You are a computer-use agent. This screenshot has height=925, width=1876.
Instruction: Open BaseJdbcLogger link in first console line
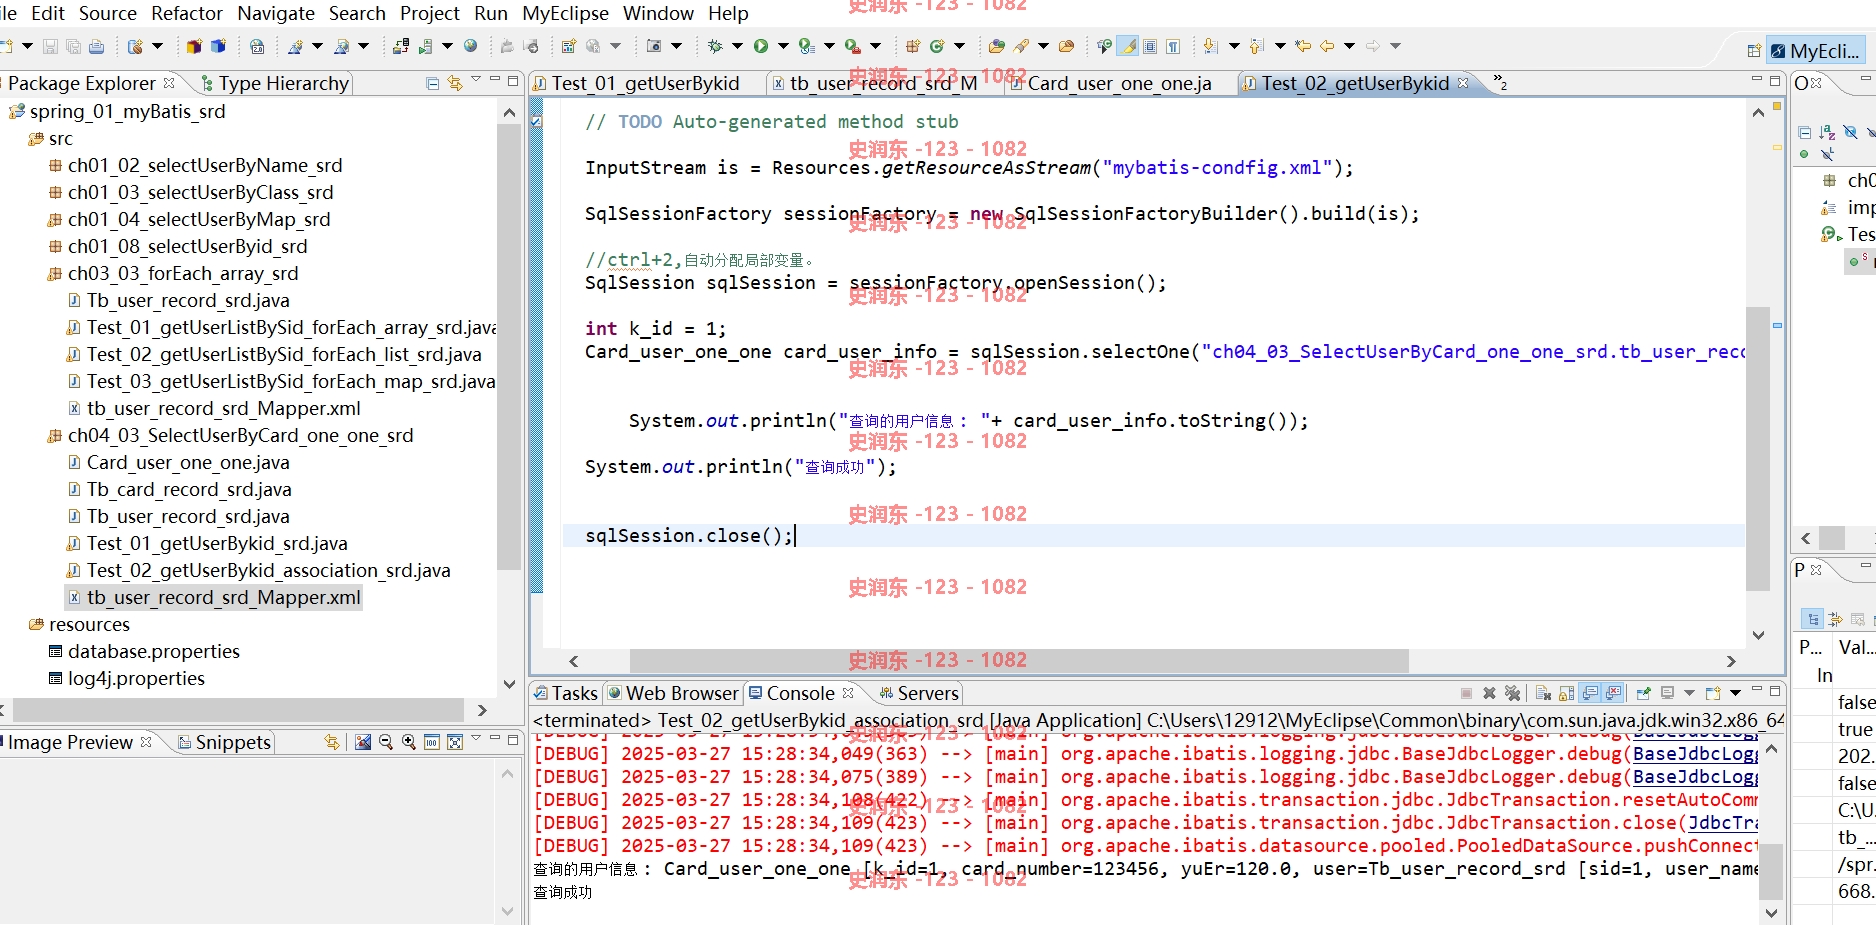(1696, 754)
